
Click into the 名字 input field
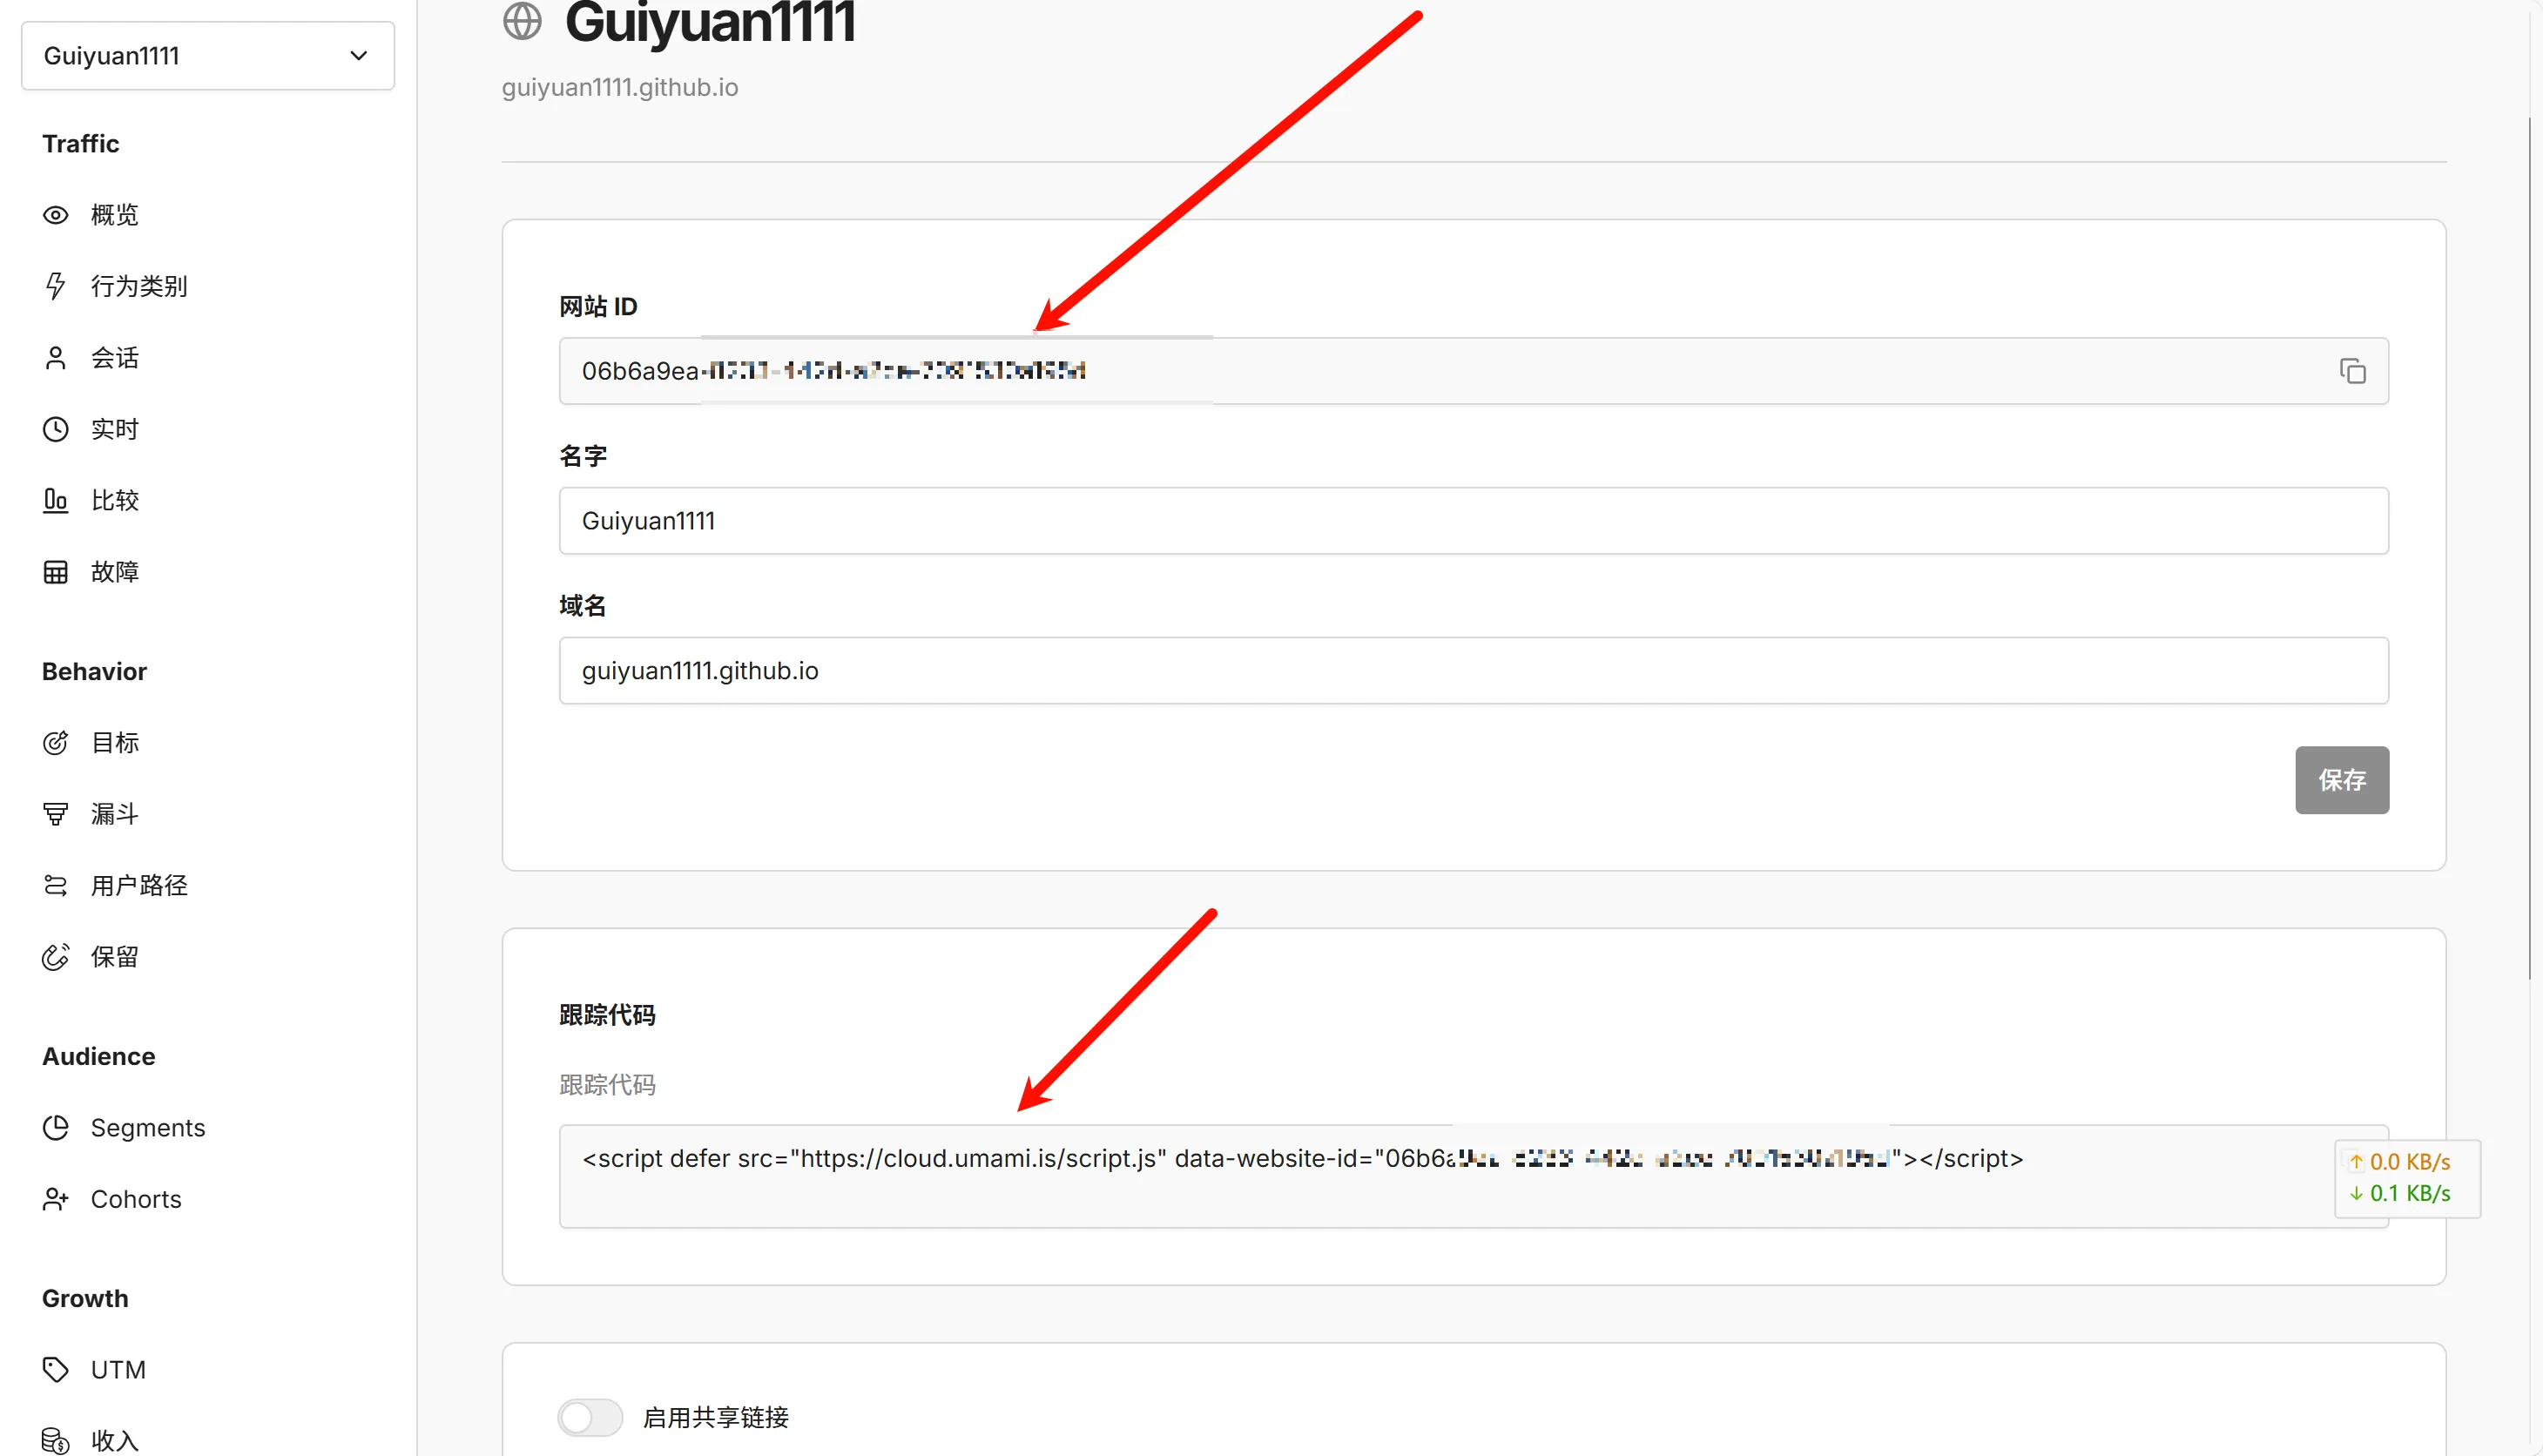1474,521
